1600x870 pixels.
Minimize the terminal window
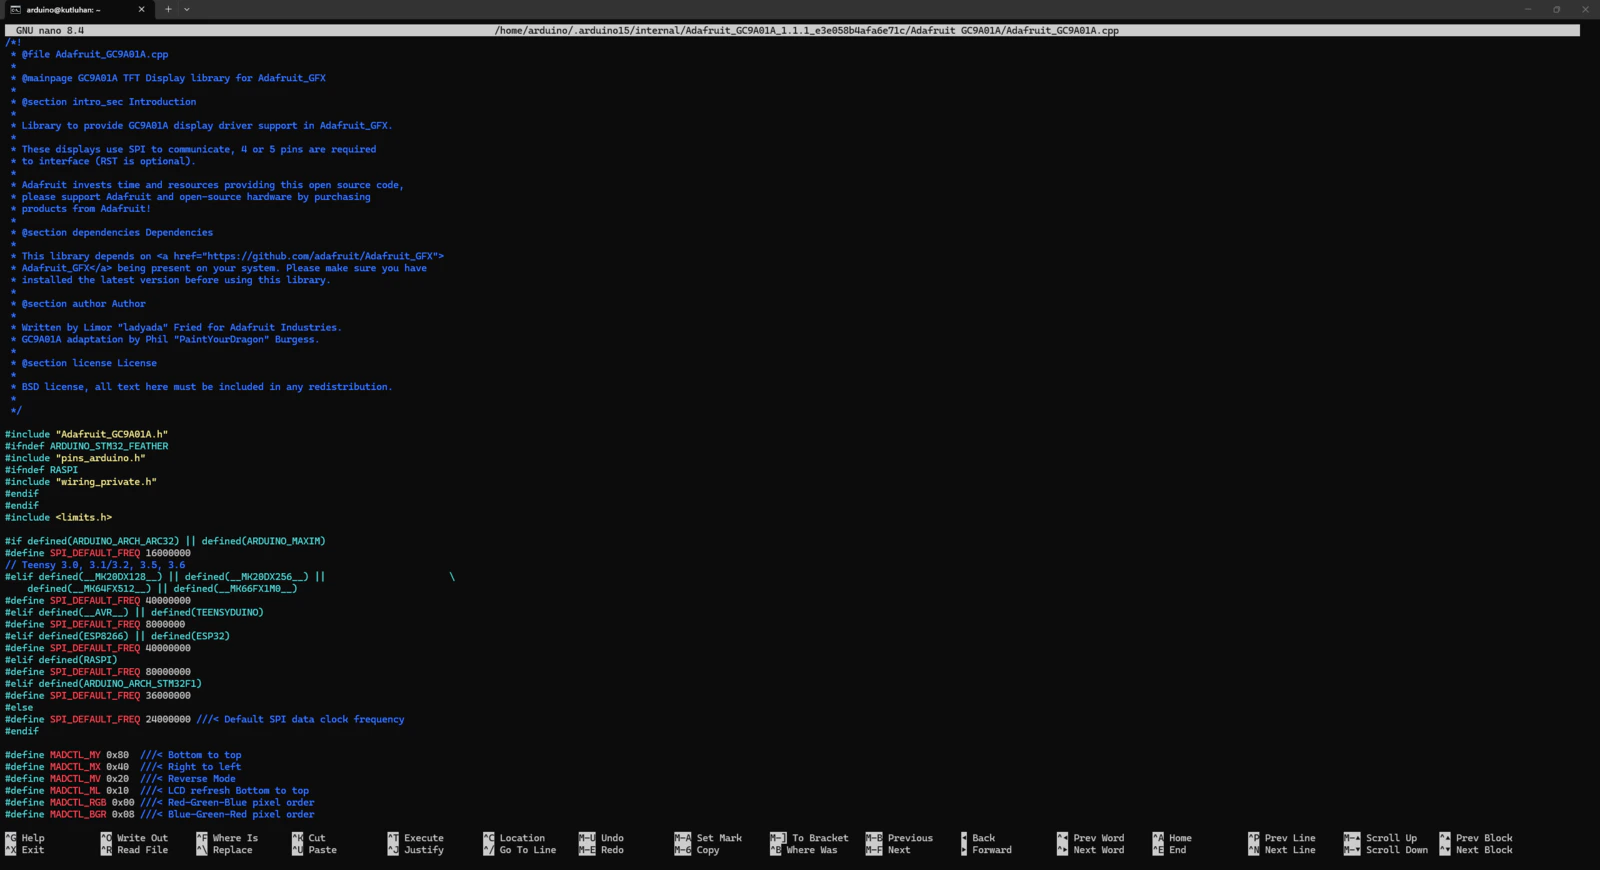[x=1528, y=9]
